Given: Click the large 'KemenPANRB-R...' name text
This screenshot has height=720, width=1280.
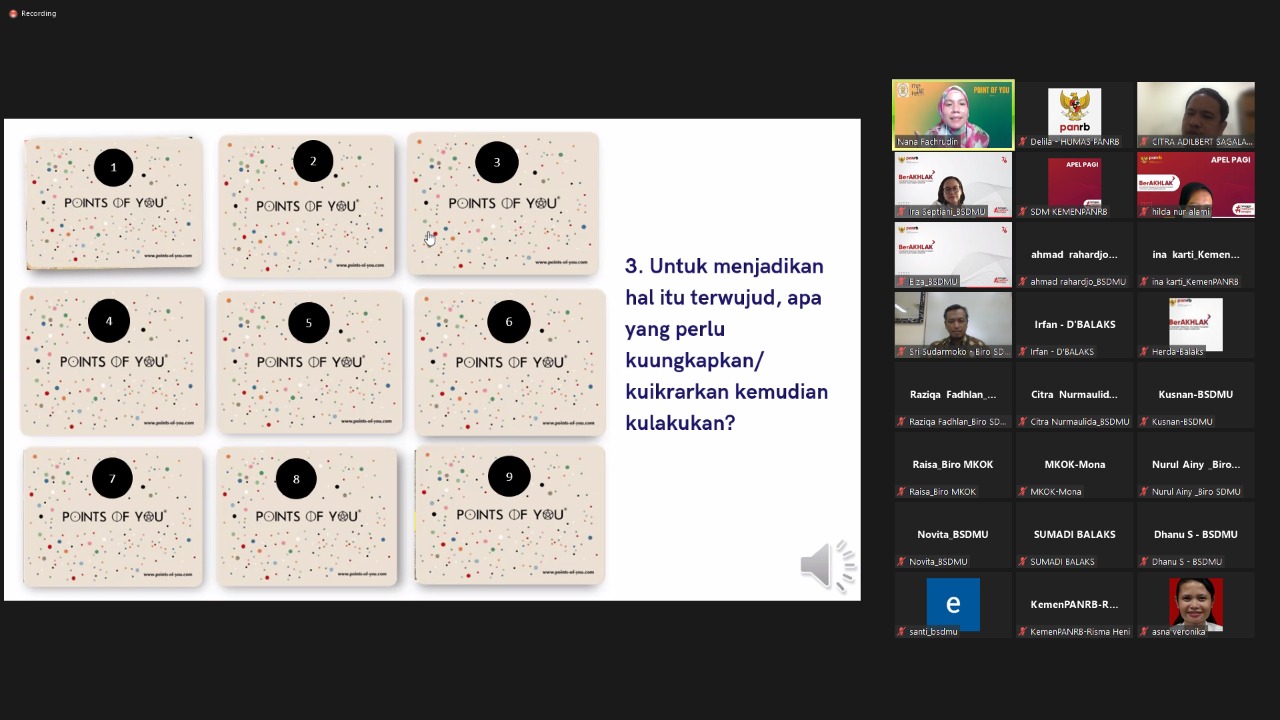Looking at the screenshot, I should (1074, 604).
